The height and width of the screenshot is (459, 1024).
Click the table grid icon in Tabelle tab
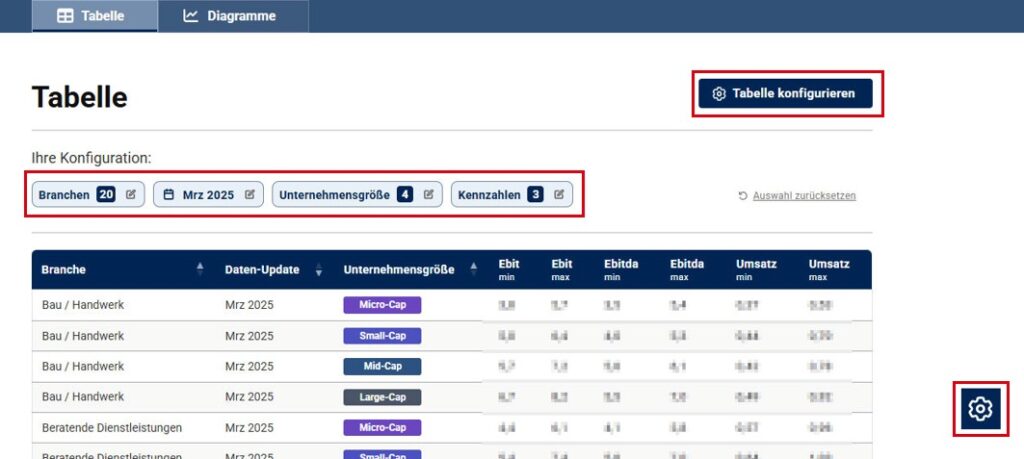click(65, 16)
